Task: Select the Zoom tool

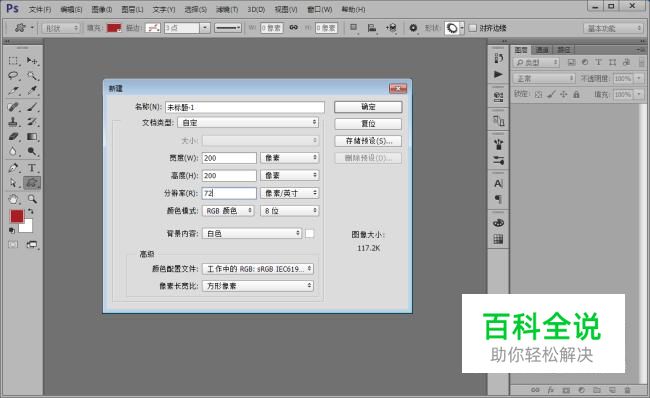Action: [x=32, y=199]
